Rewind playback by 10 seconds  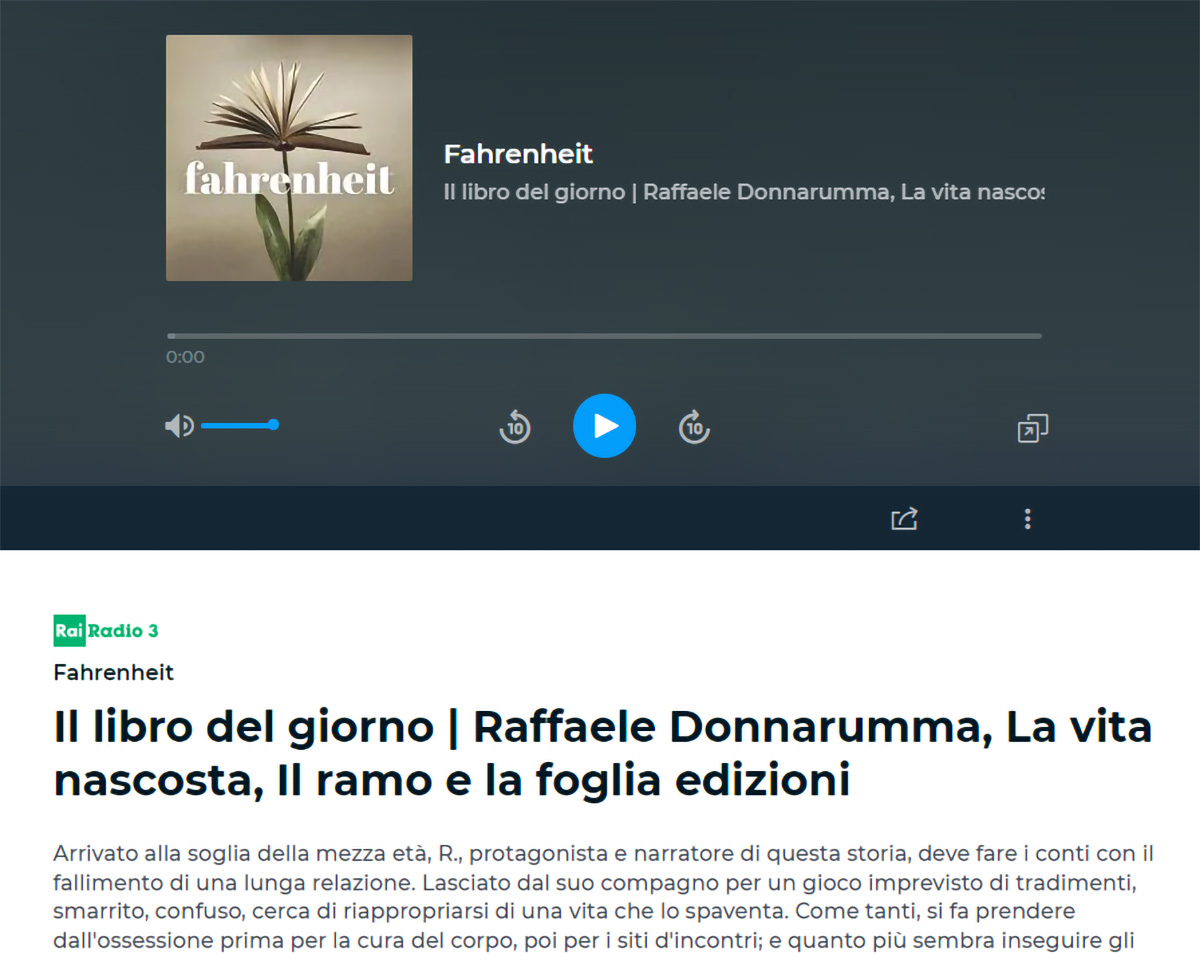[x=515, y=427]
